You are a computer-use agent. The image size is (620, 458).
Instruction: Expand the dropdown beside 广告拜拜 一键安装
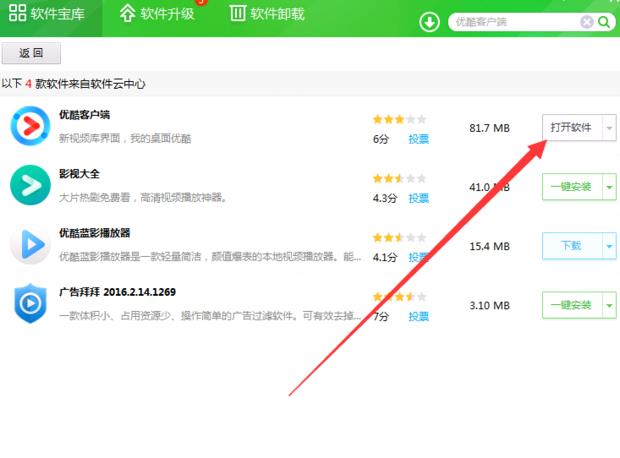(x=609, y=305)
